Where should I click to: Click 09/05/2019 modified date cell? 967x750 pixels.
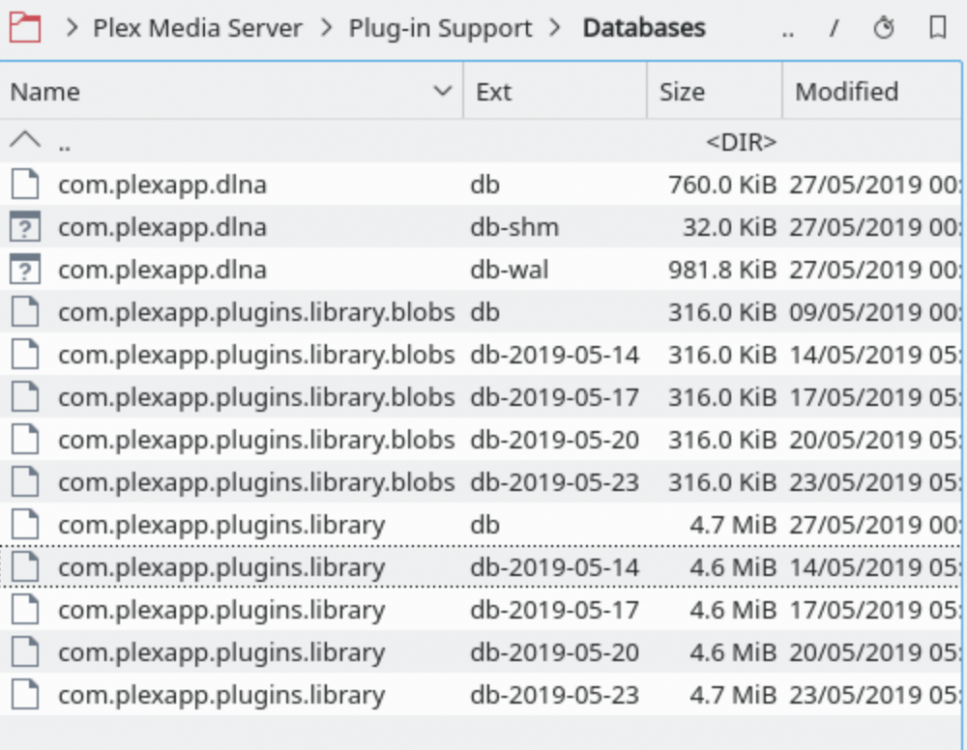click(x=874, y=312)
